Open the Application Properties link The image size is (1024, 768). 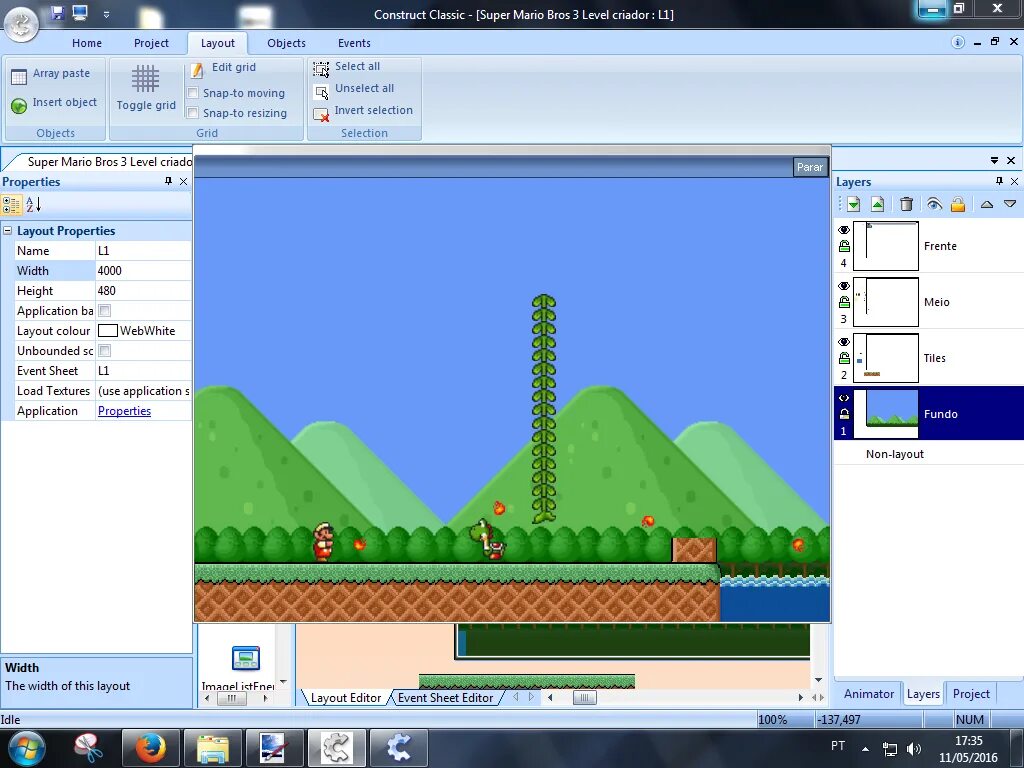tap(124, 411)
